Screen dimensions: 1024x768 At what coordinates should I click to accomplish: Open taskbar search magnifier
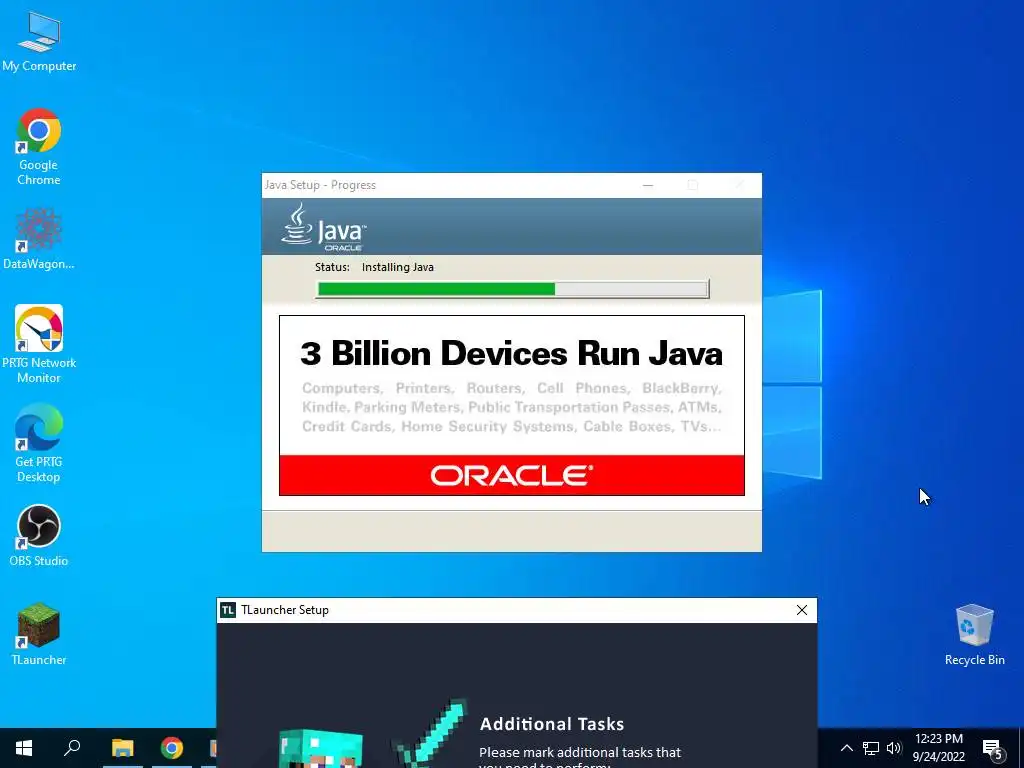72,748
